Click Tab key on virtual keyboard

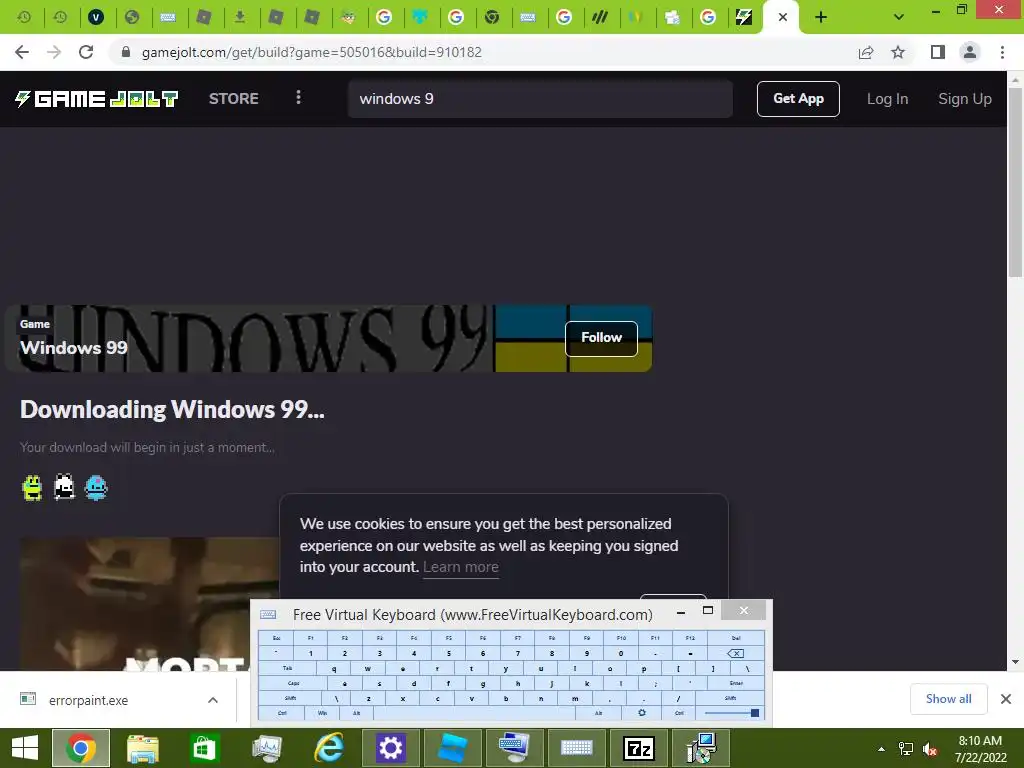[287, 668]
